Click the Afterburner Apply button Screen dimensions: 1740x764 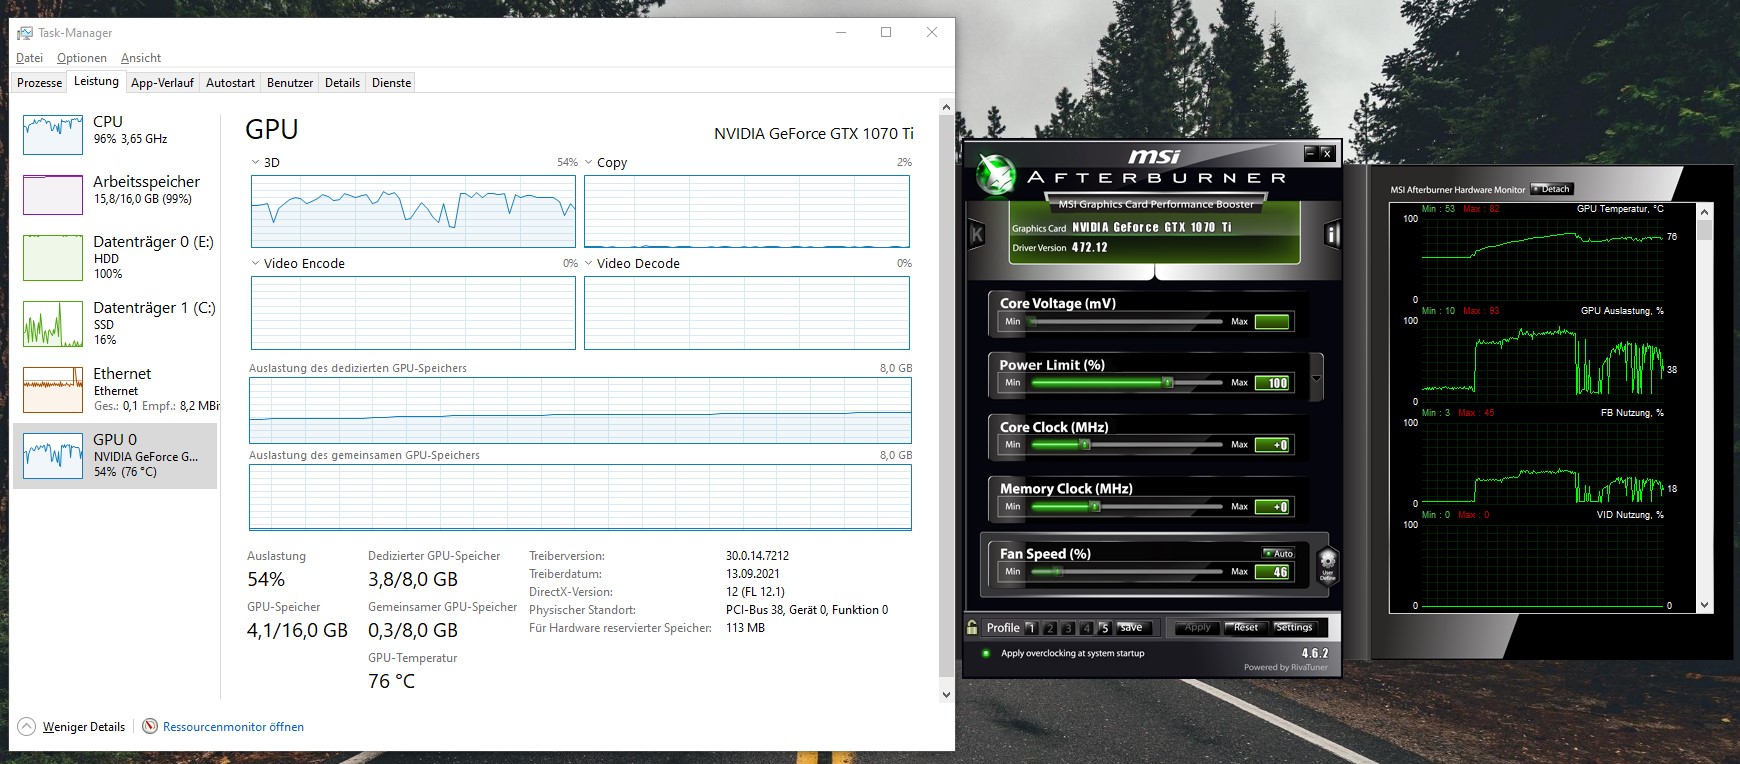pos(1197,628)
